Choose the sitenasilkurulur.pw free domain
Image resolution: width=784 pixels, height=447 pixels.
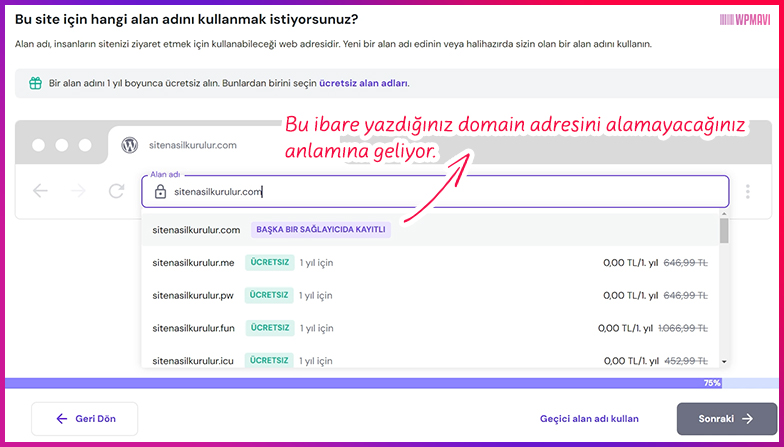(430, 296)
